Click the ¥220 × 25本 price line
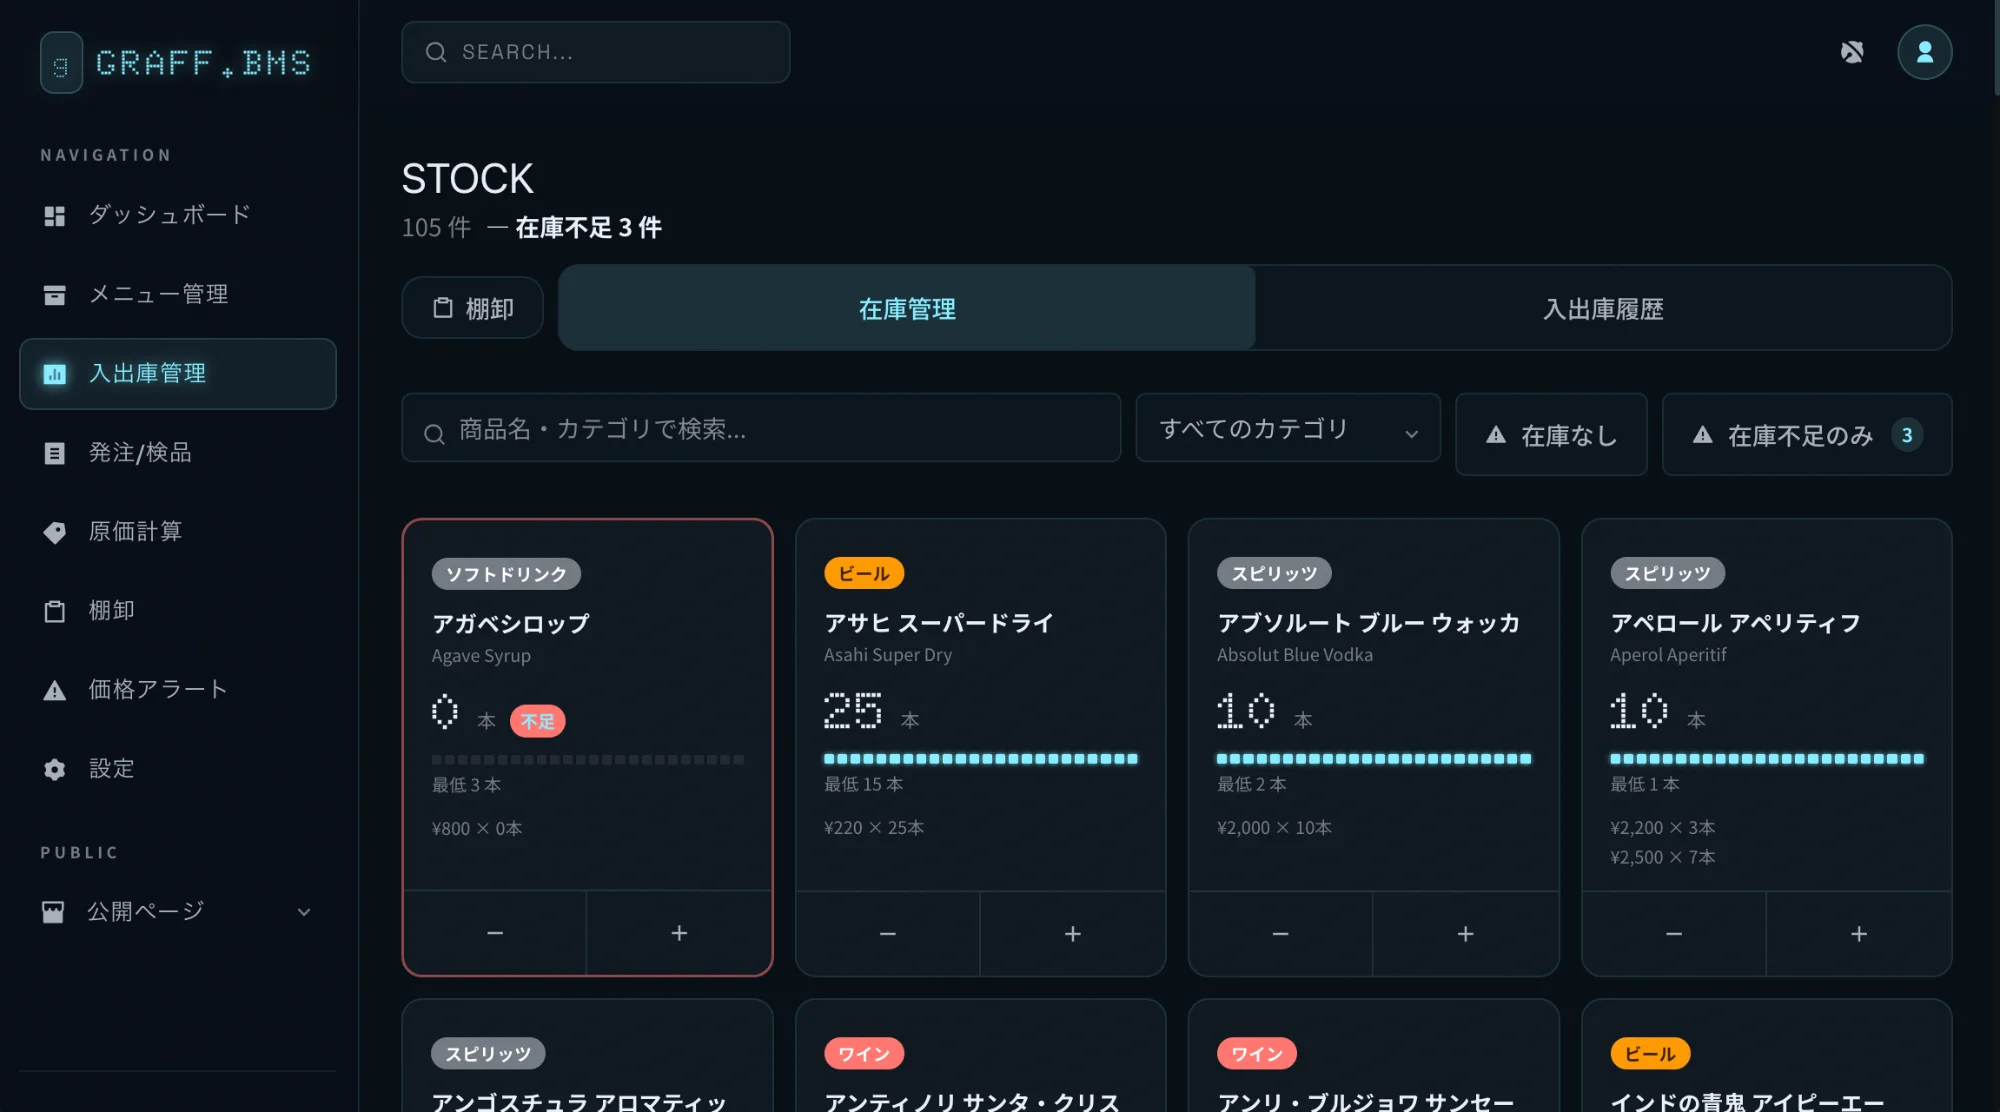Viewport: 2000px width, 1112px height. pos(874,828)
